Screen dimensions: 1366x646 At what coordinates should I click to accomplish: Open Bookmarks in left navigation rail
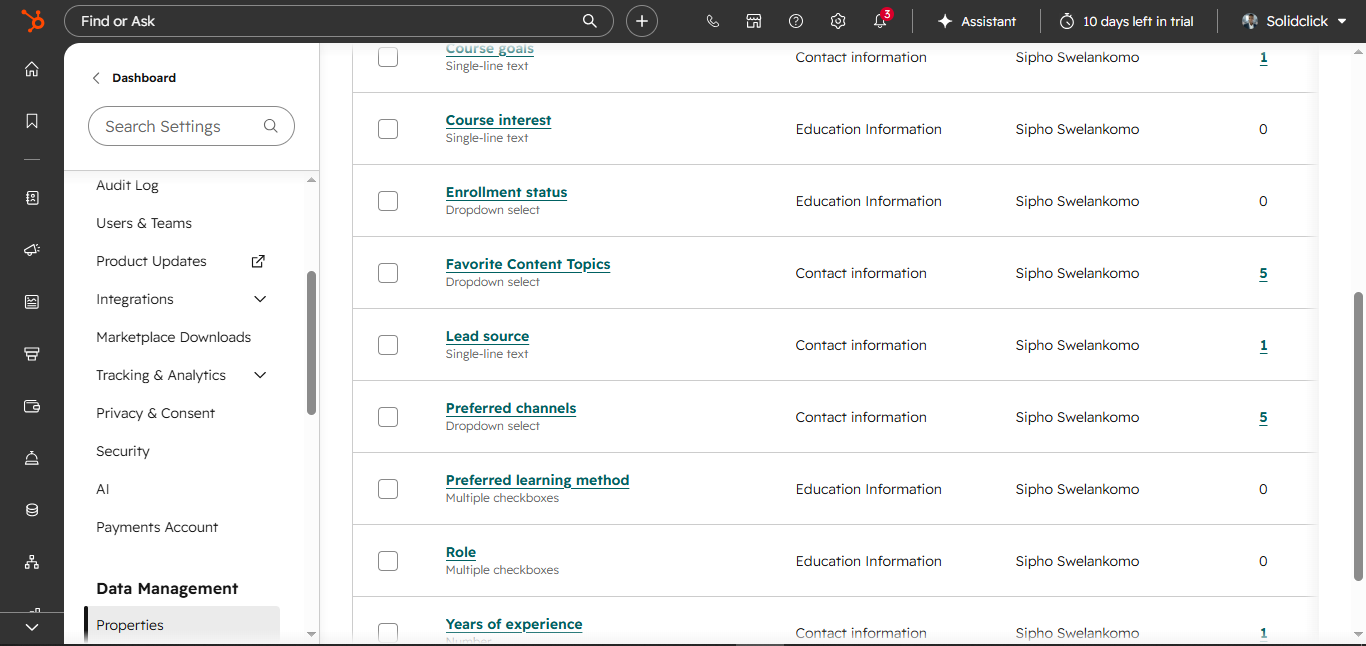click(32, 121)
